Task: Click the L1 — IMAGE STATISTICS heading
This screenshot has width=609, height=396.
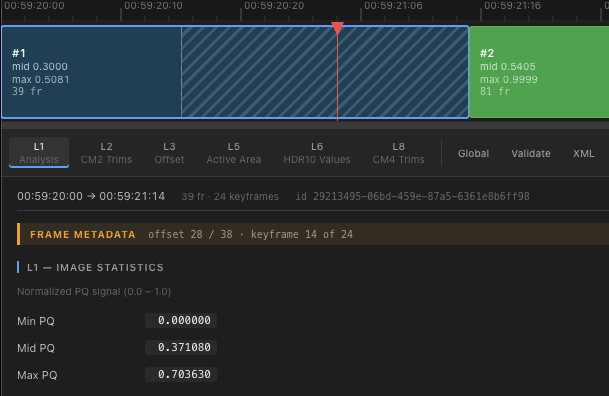Action: [95, 267]
